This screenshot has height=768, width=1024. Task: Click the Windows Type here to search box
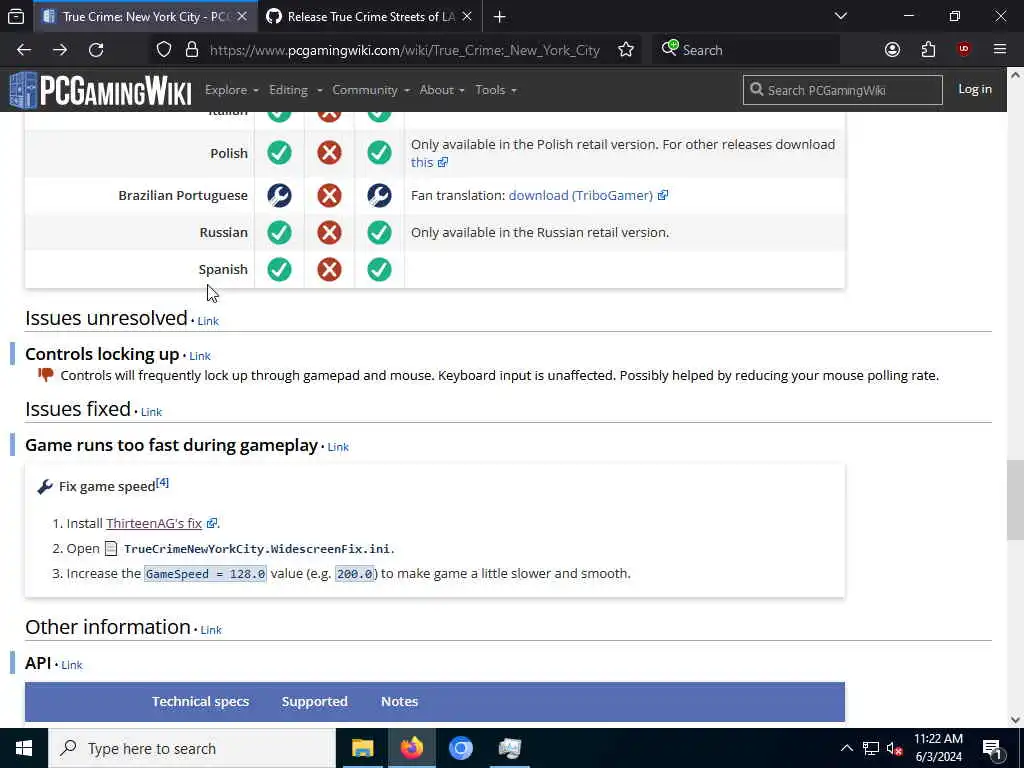click(x=192, y=748)
